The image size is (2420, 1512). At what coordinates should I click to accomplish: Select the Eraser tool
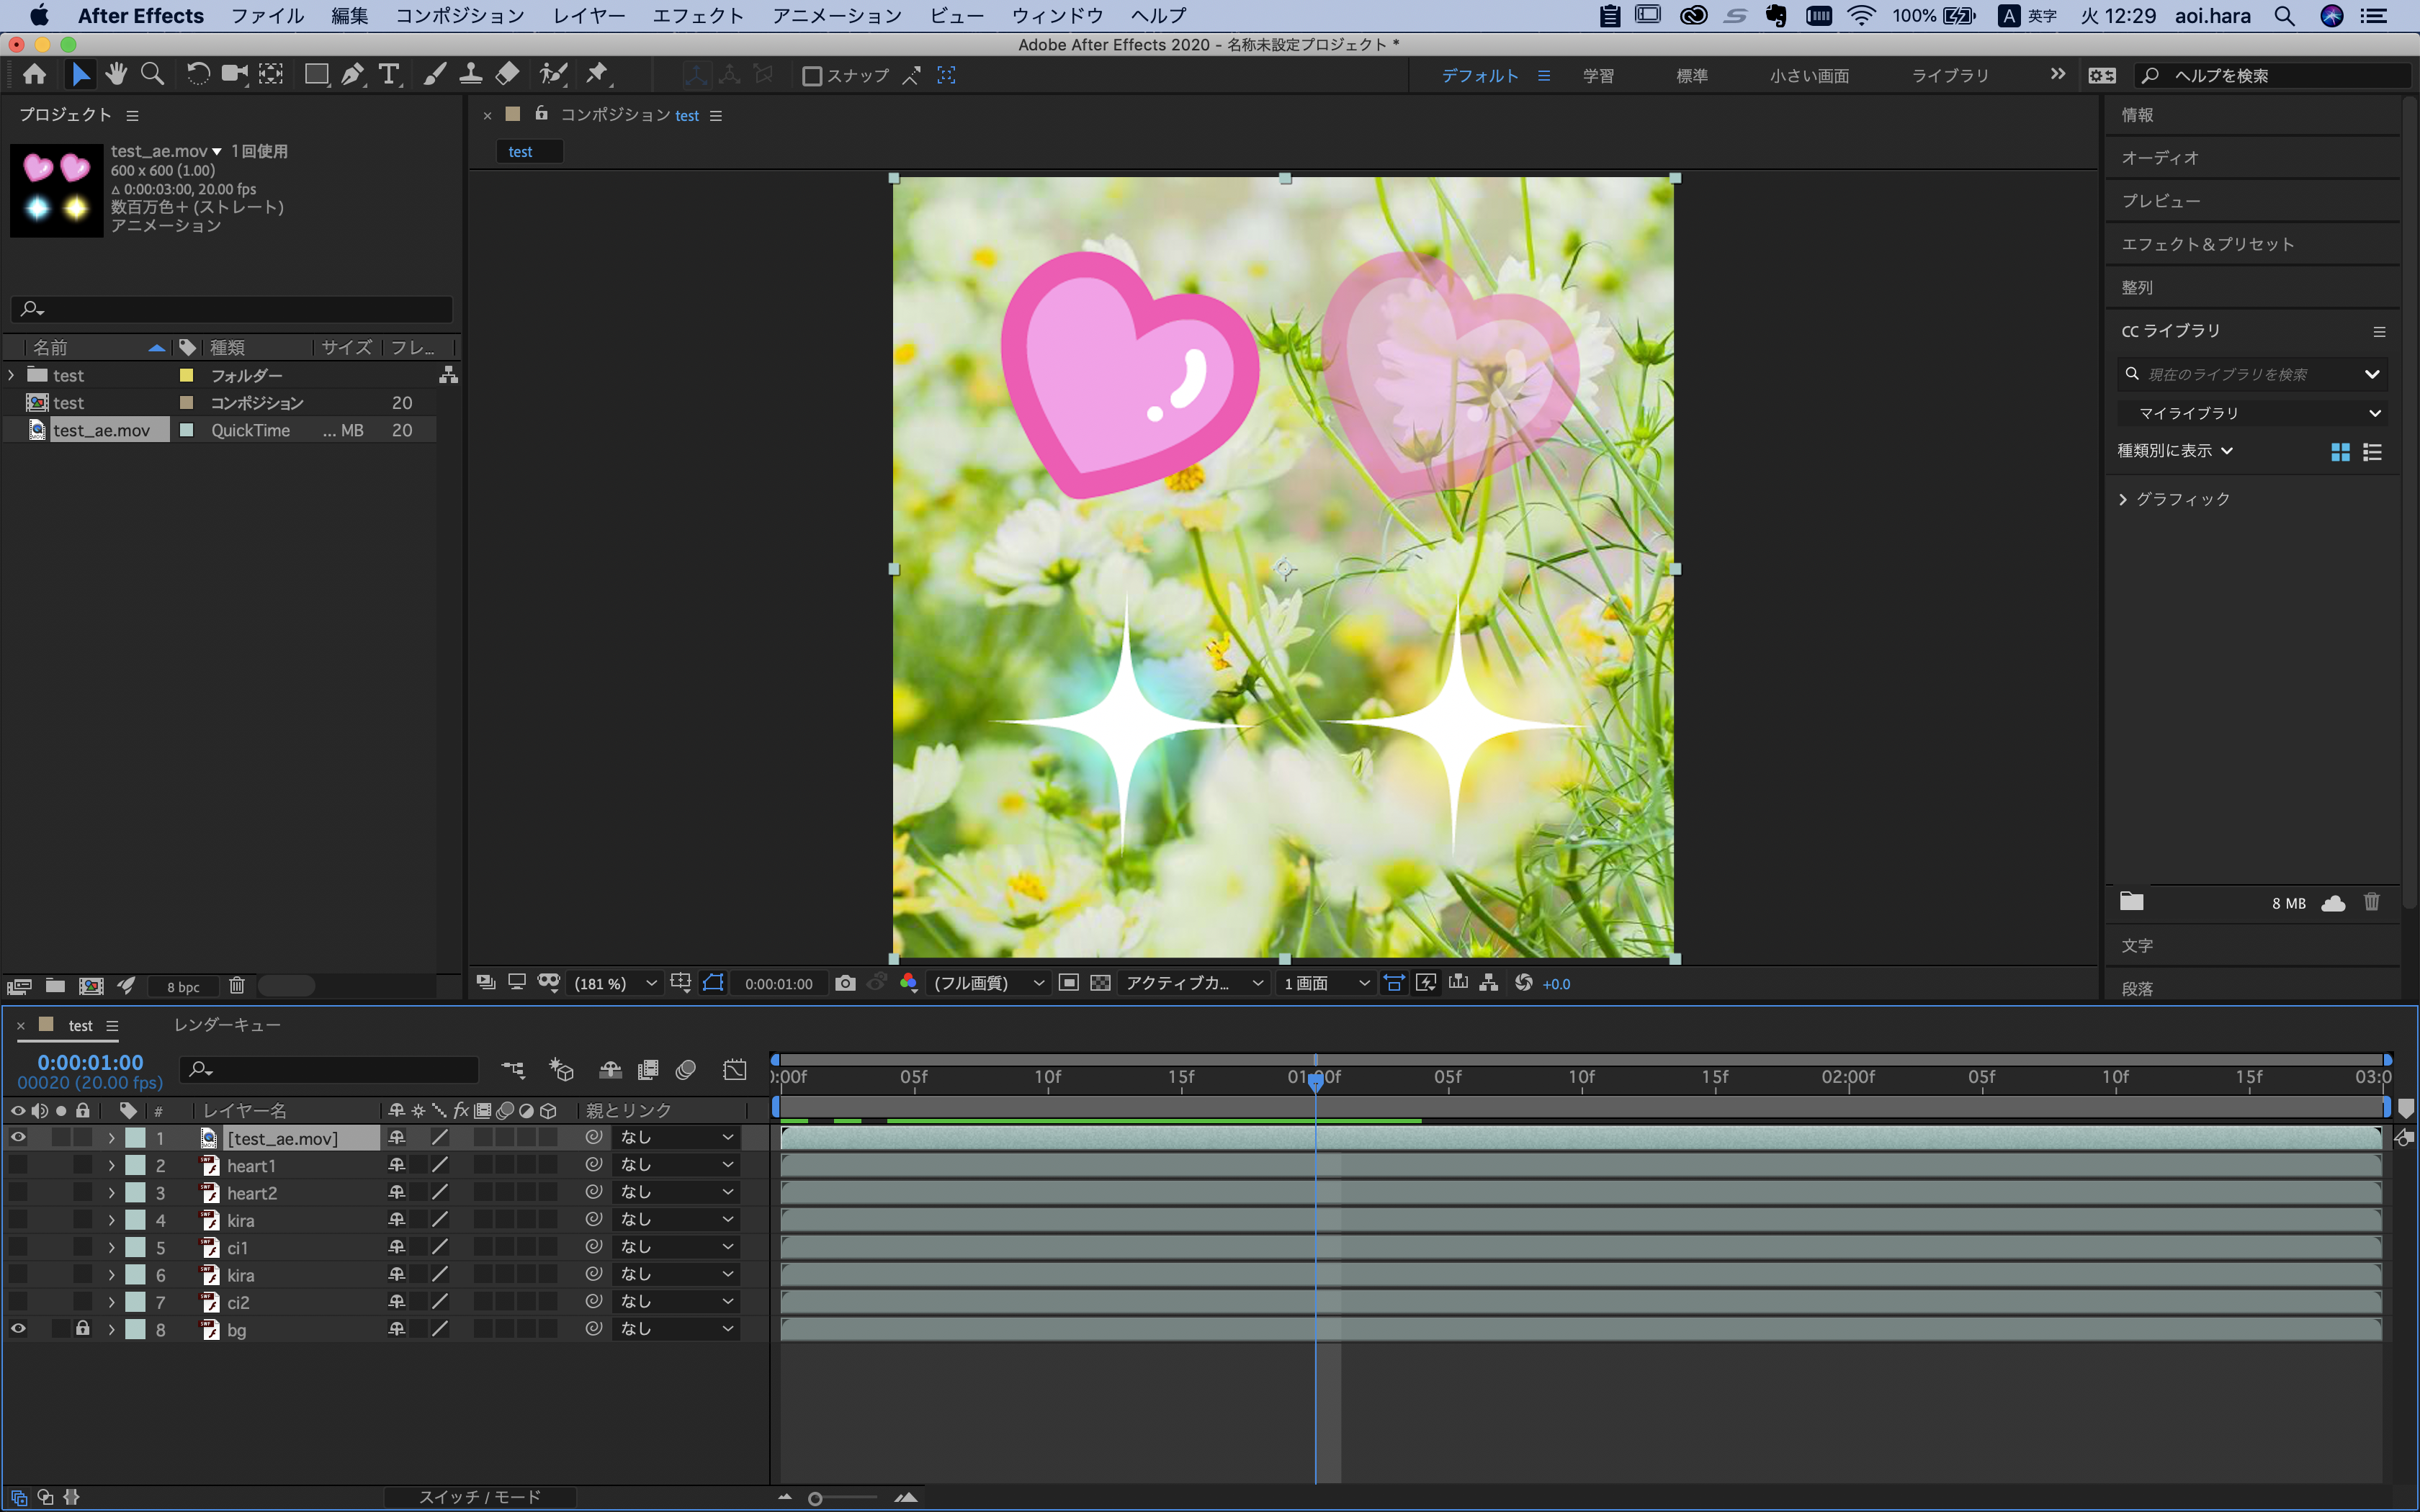(507, 75)
